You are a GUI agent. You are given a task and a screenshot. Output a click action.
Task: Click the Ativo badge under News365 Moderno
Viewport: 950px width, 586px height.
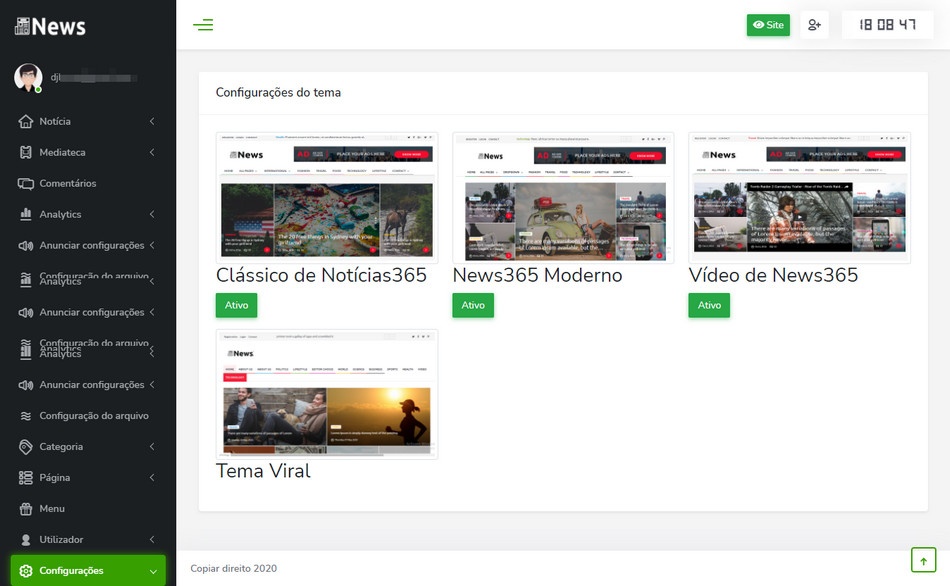click(x=472, y=305)
